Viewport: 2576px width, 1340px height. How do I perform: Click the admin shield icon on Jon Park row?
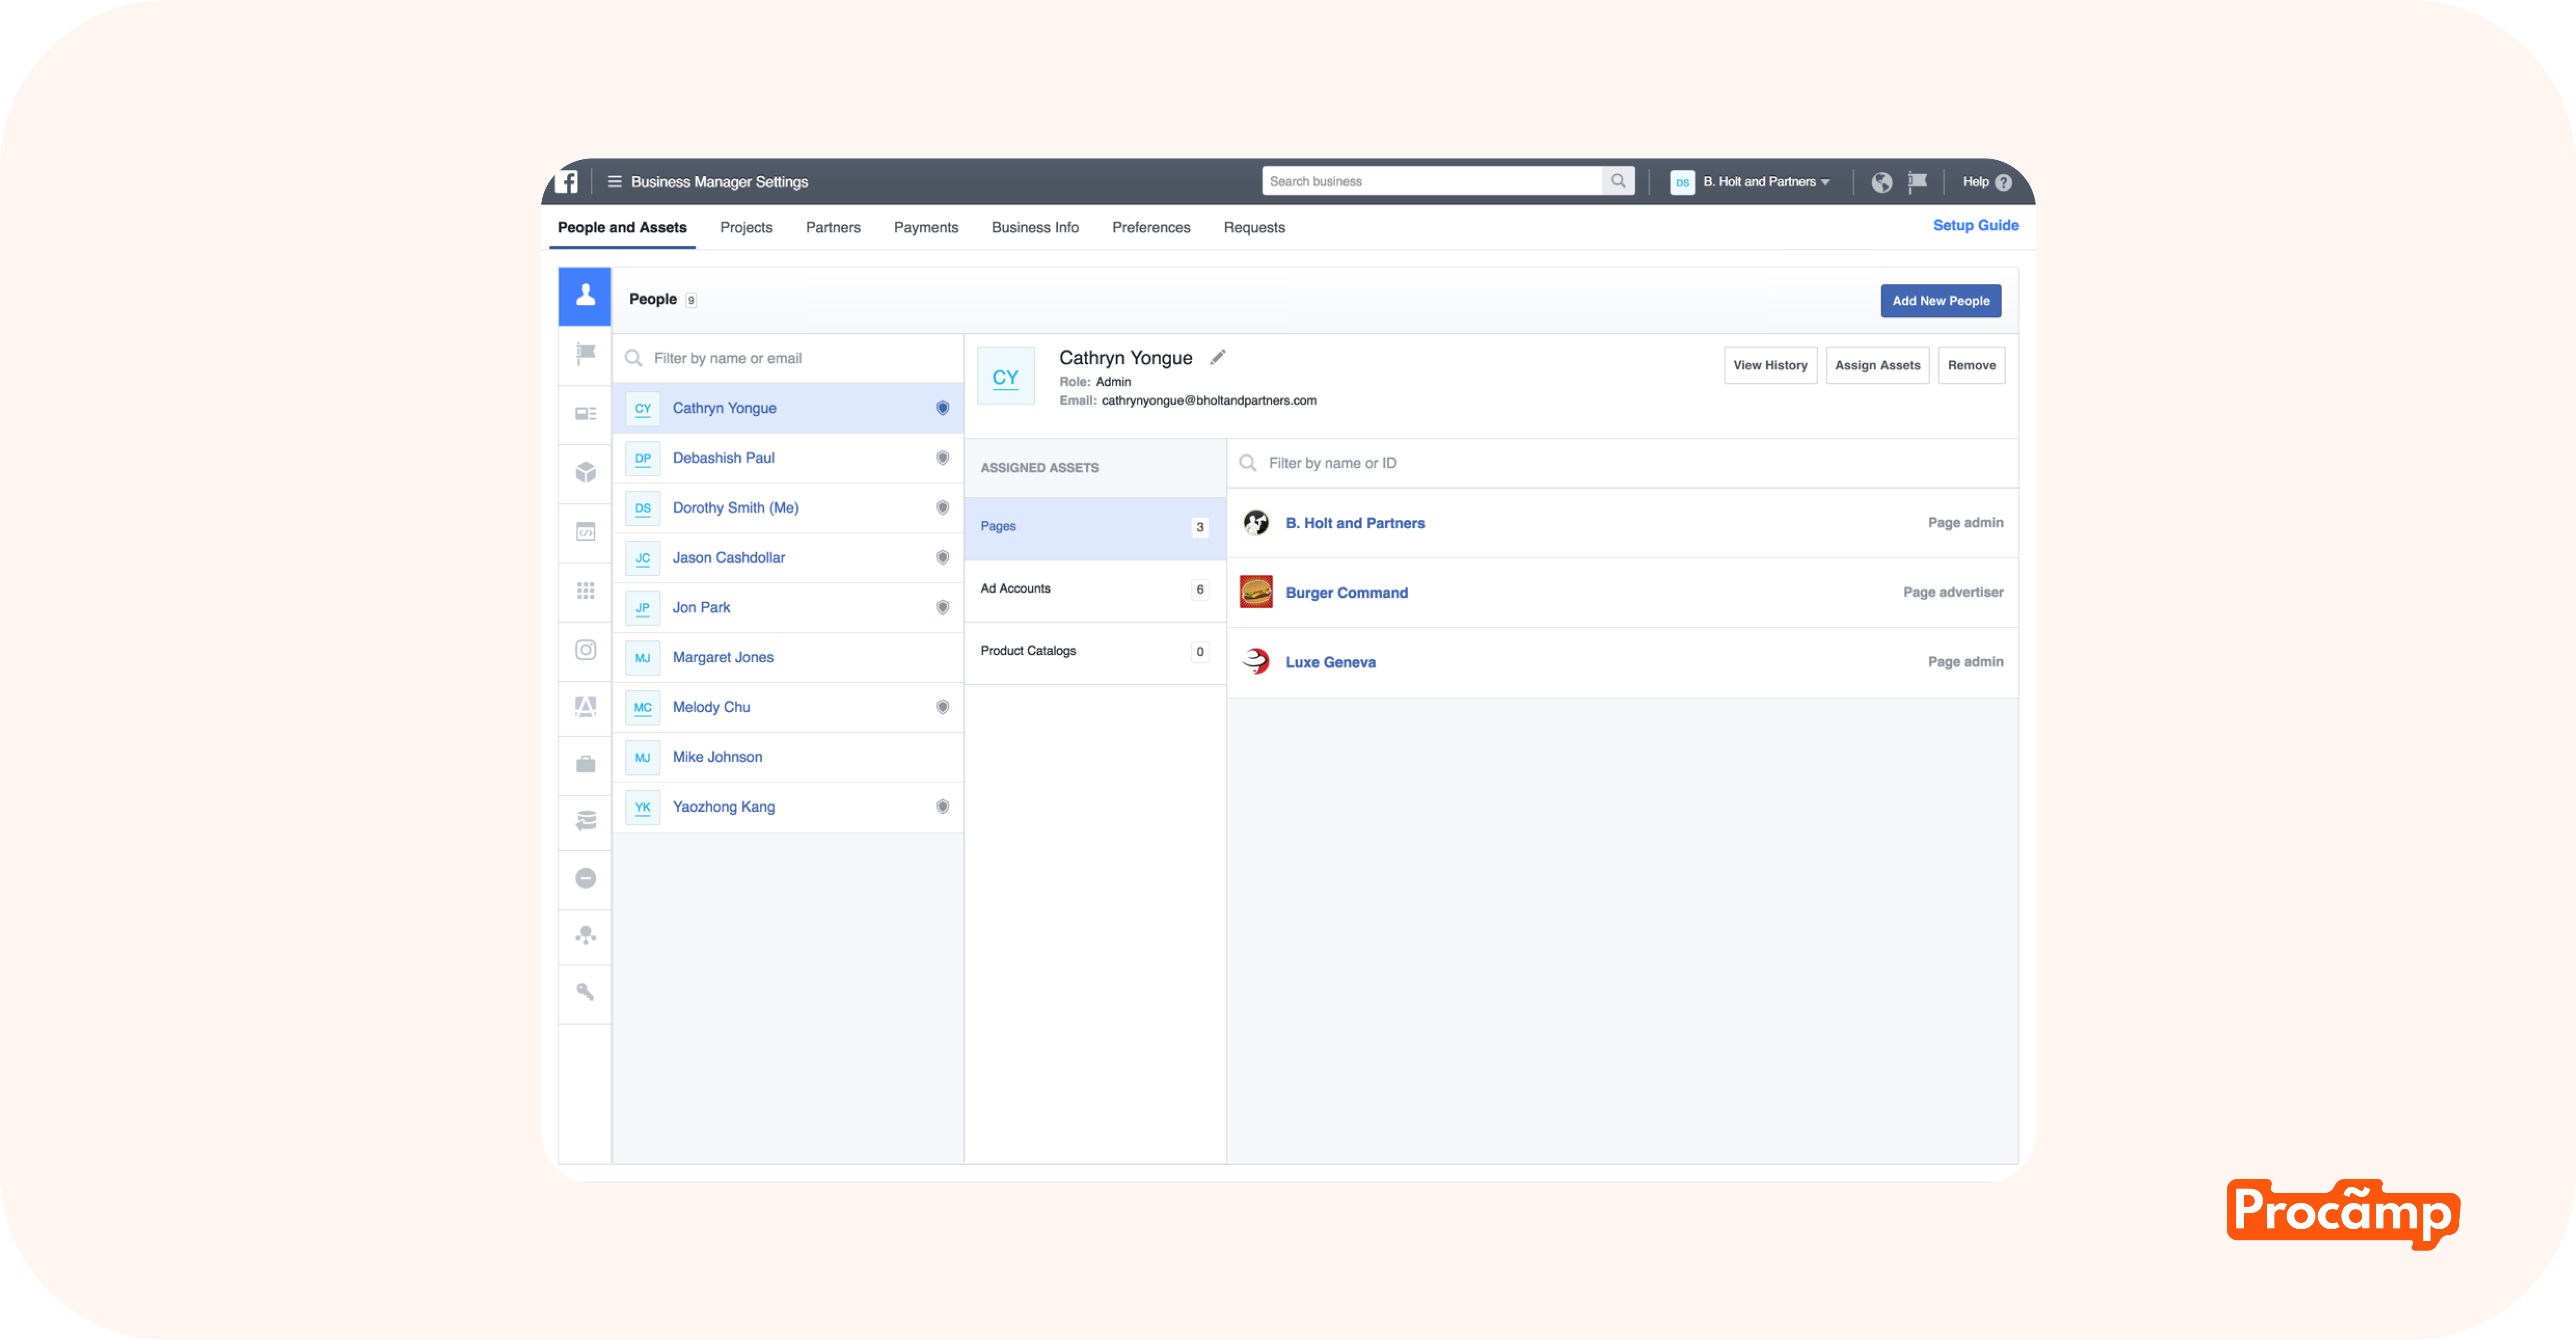(942, 607)
